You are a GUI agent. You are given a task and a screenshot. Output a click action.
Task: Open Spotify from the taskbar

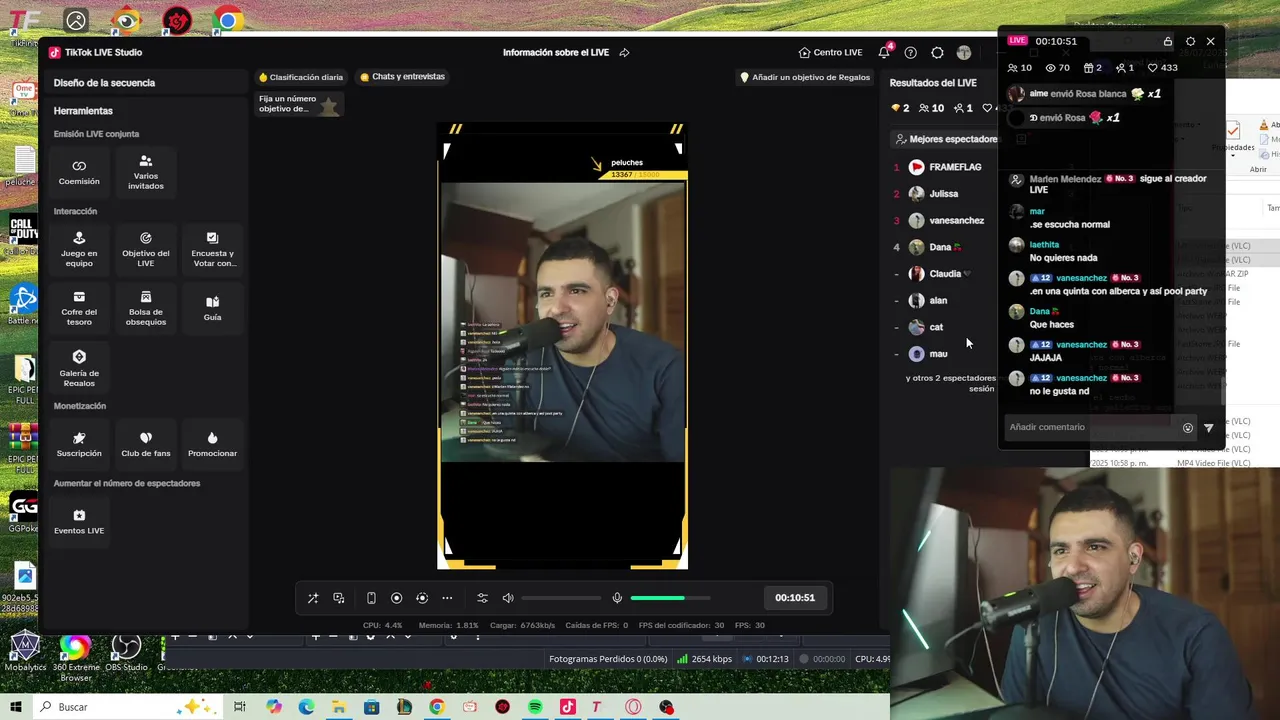click(x=535, y=707)
